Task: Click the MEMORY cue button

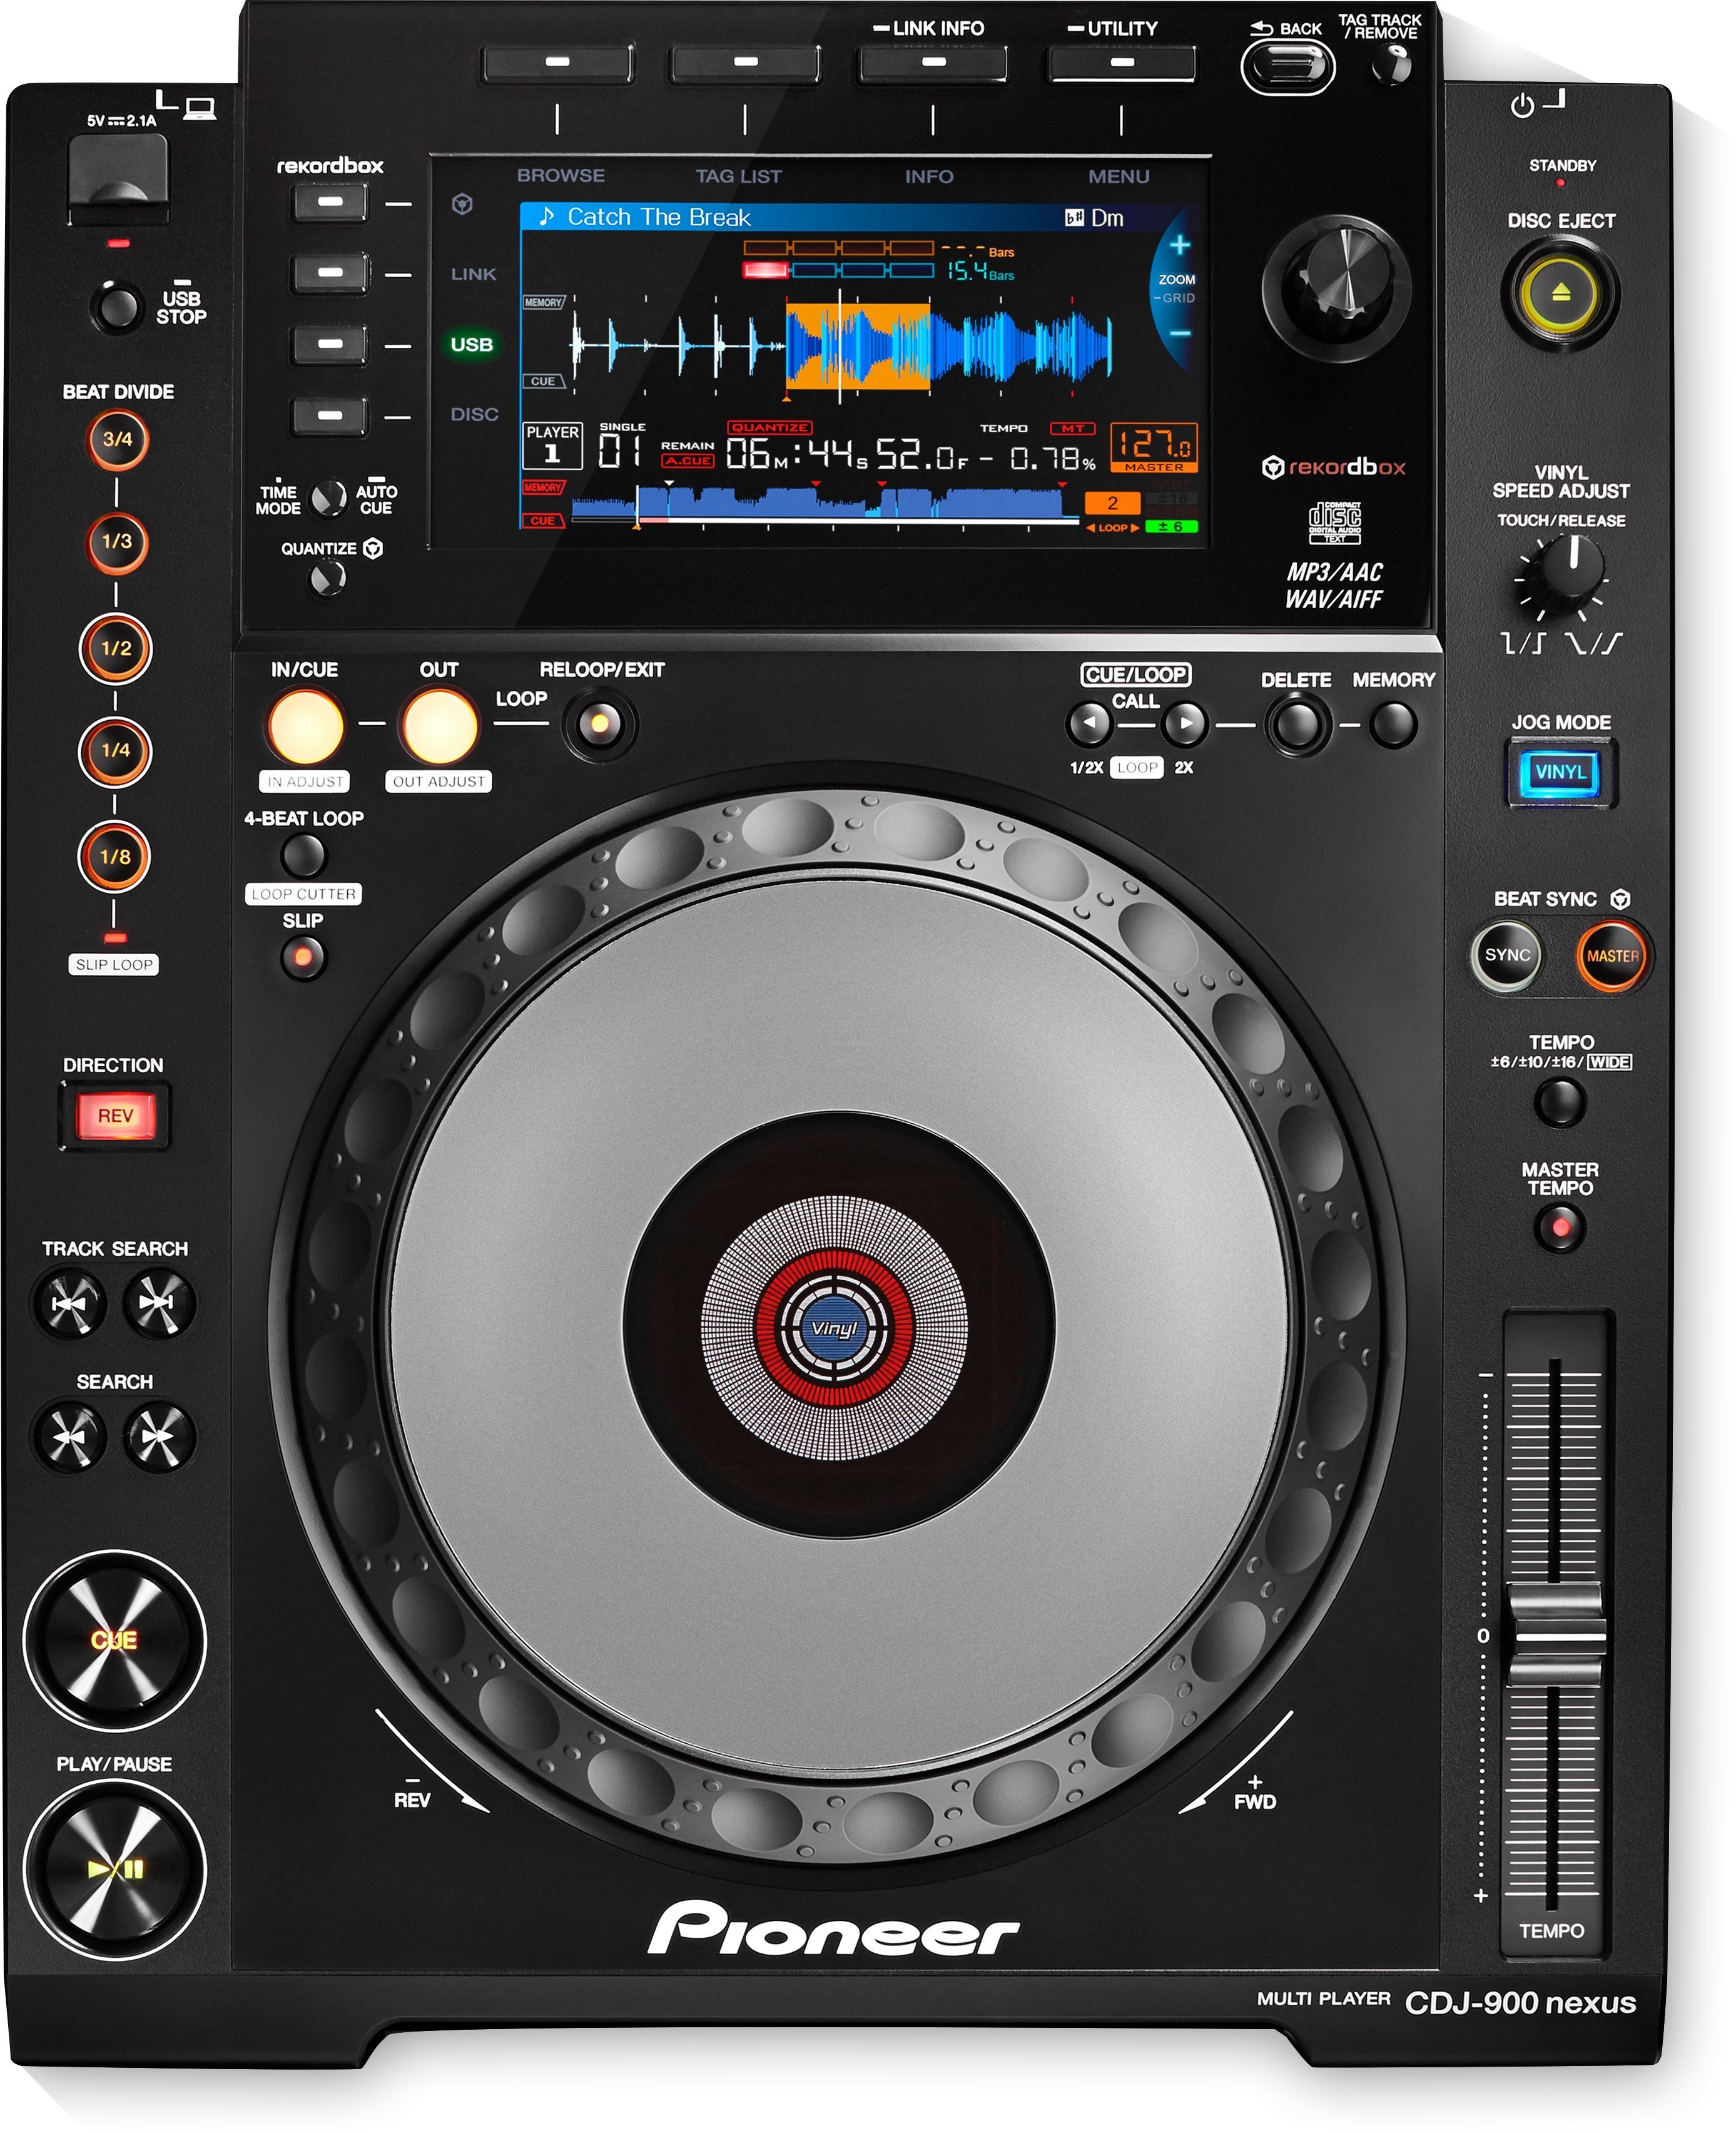Action: [x=1393, y=724]
